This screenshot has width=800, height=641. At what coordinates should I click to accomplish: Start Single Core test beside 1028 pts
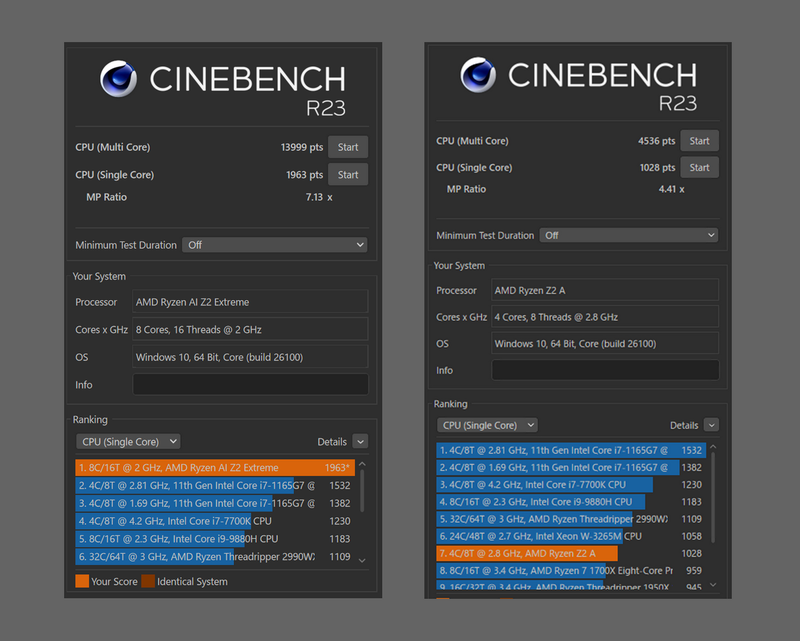[699, 168]
